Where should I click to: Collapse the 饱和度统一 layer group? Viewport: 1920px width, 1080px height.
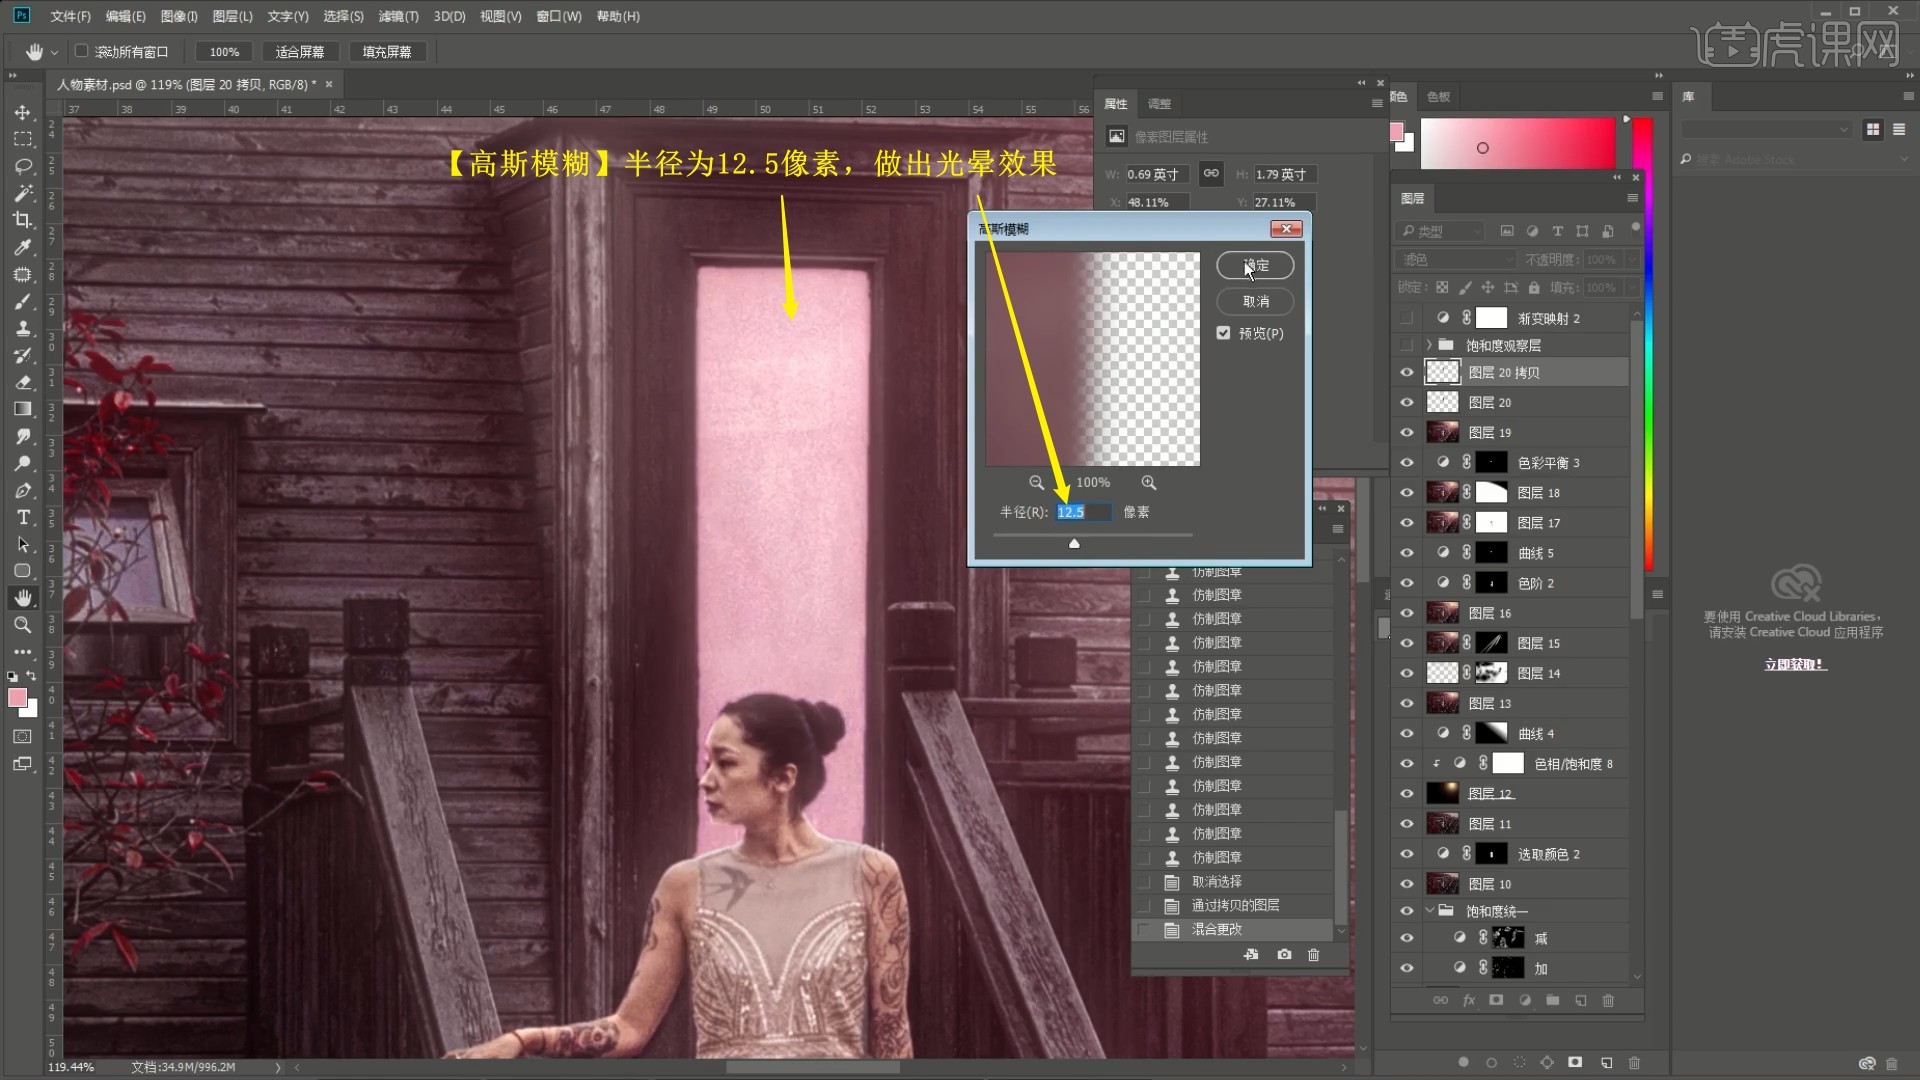coord(1429,911)
